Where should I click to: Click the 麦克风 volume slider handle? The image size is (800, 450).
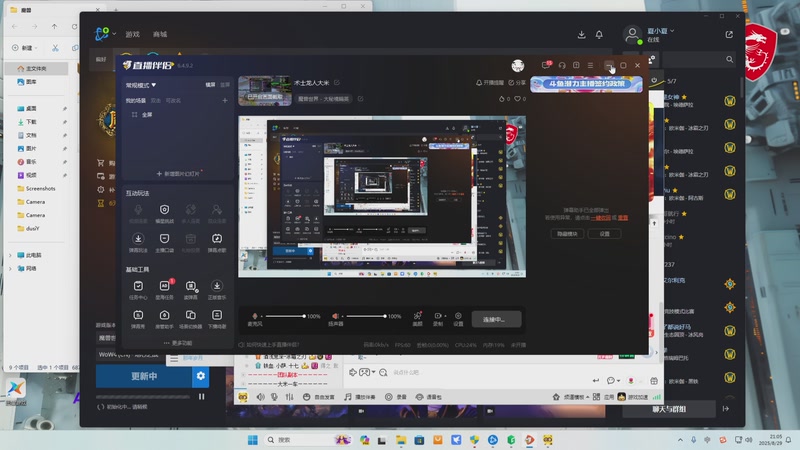point(304,316)
